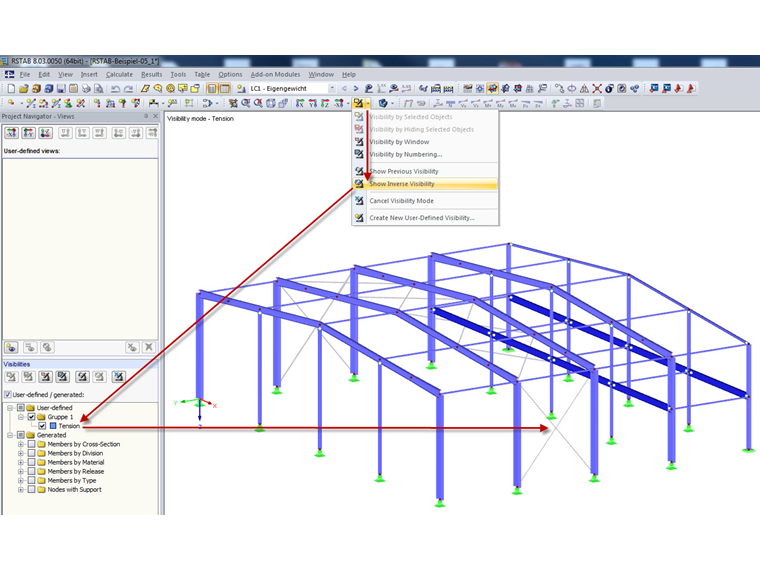Redo the last undone action
The image size is (760, 570).
point(128,88)
